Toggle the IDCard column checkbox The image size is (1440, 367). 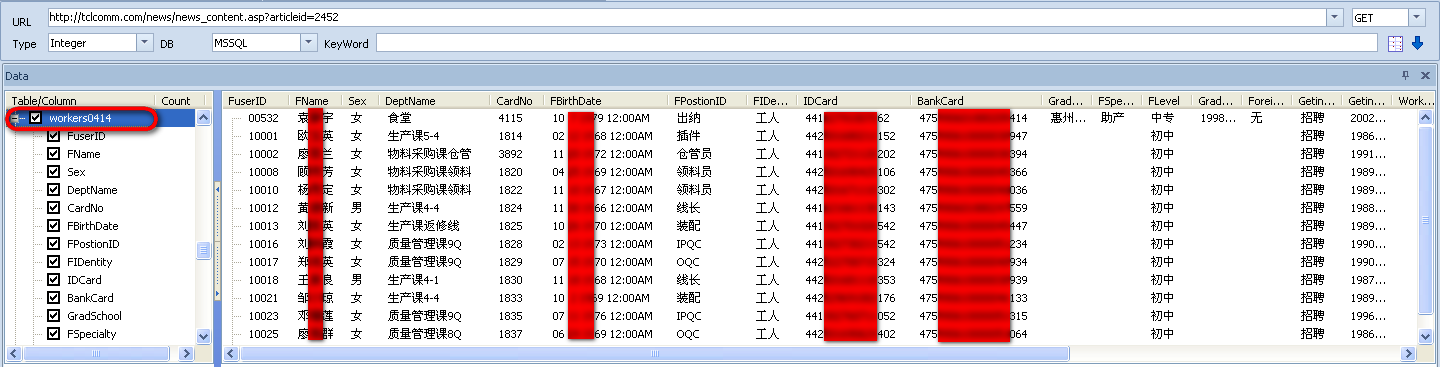click(x=54, y=280)
